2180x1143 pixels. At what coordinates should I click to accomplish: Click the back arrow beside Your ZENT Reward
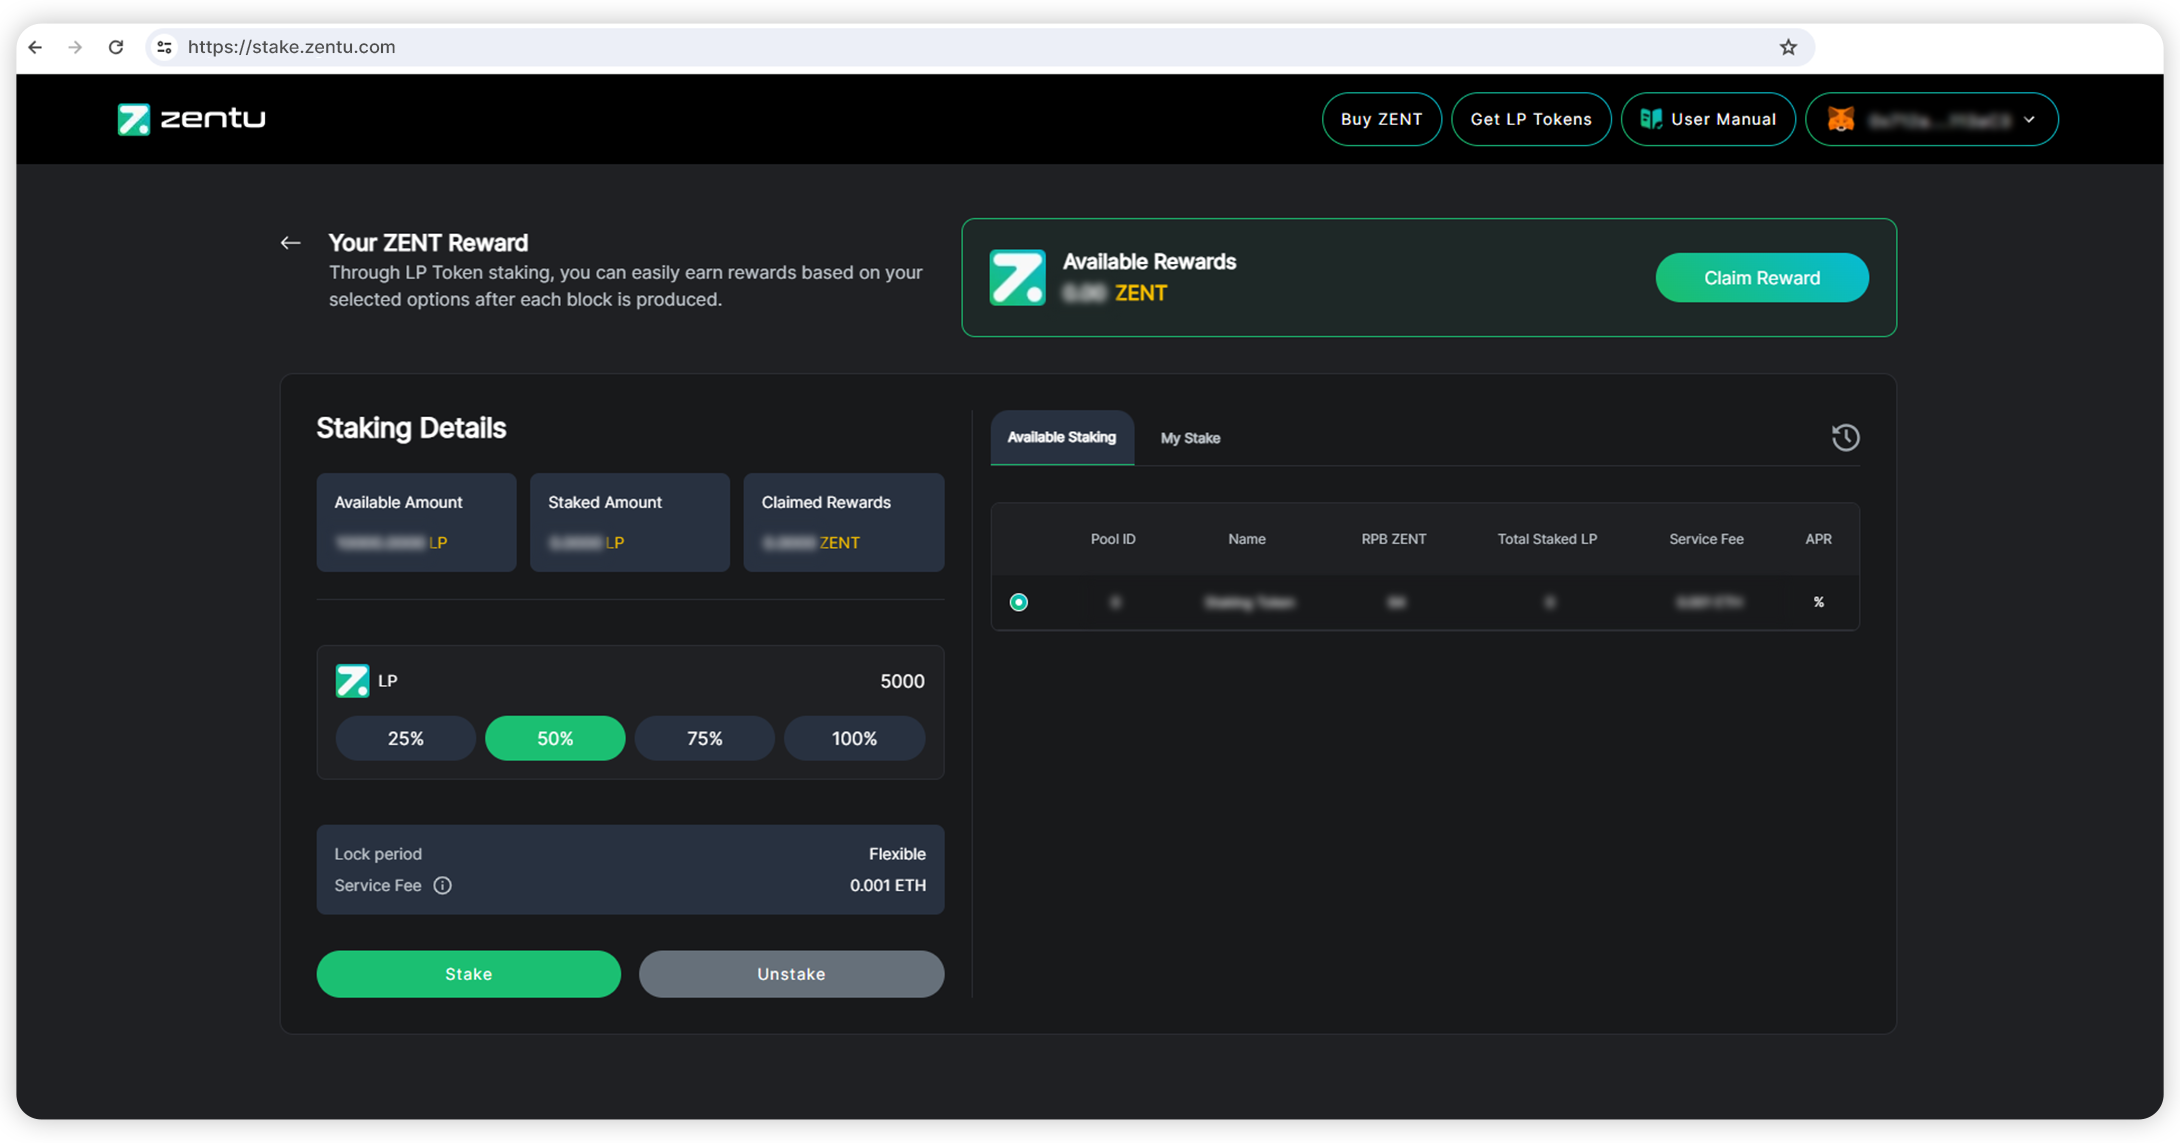click(x=290, y=243)
